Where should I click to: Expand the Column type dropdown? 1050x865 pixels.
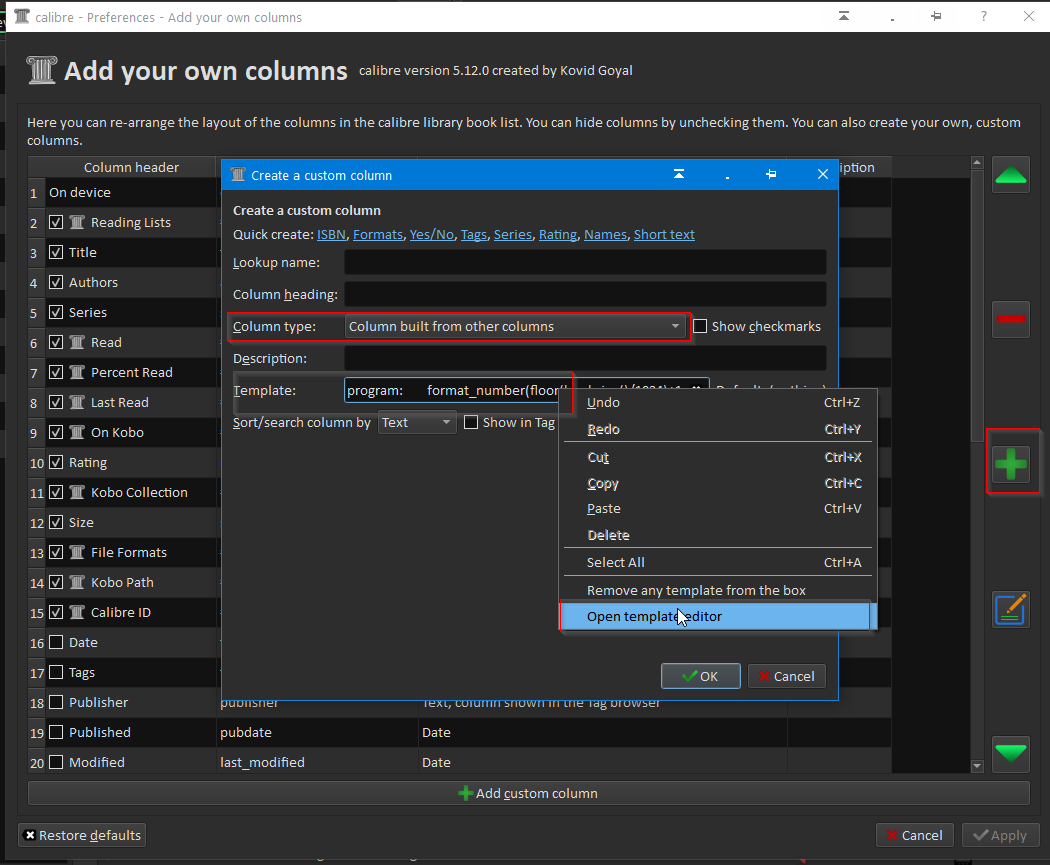click(515, 326)
